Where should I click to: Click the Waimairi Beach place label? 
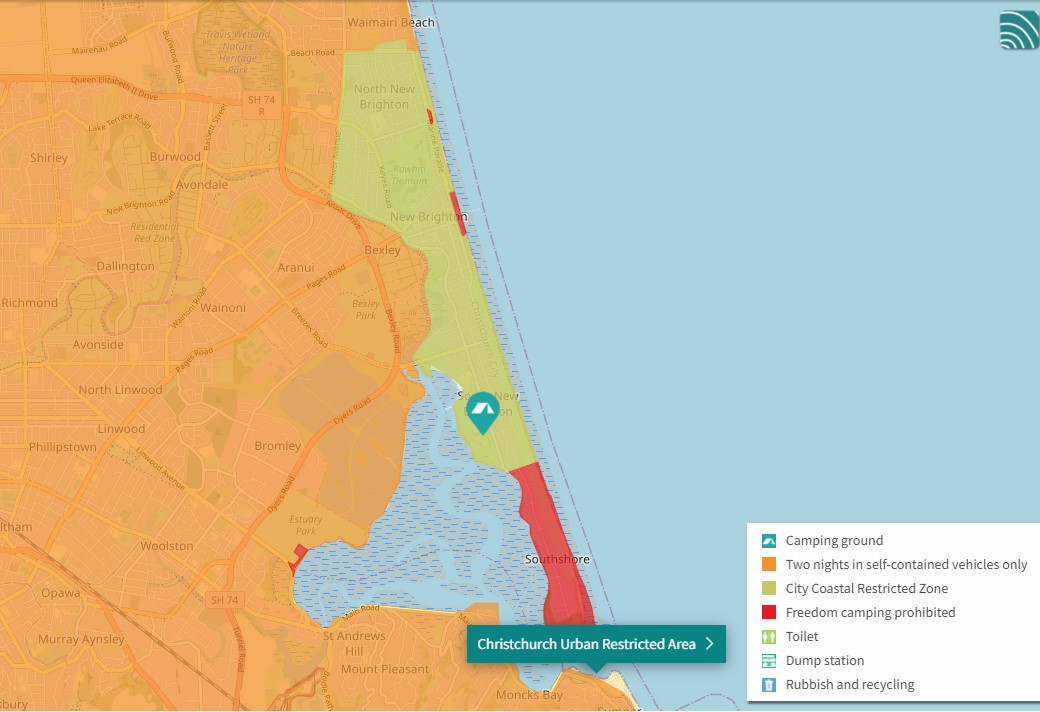tap(391, 22)
